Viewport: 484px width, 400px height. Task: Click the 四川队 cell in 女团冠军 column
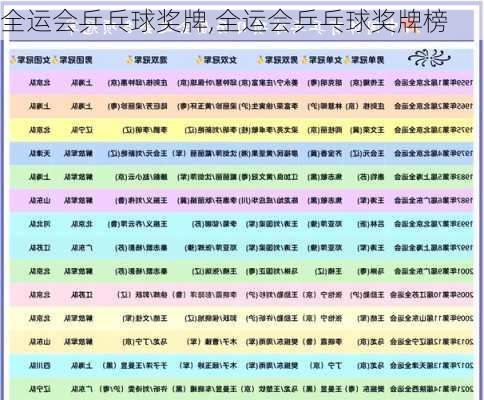(x=40, y=365)
